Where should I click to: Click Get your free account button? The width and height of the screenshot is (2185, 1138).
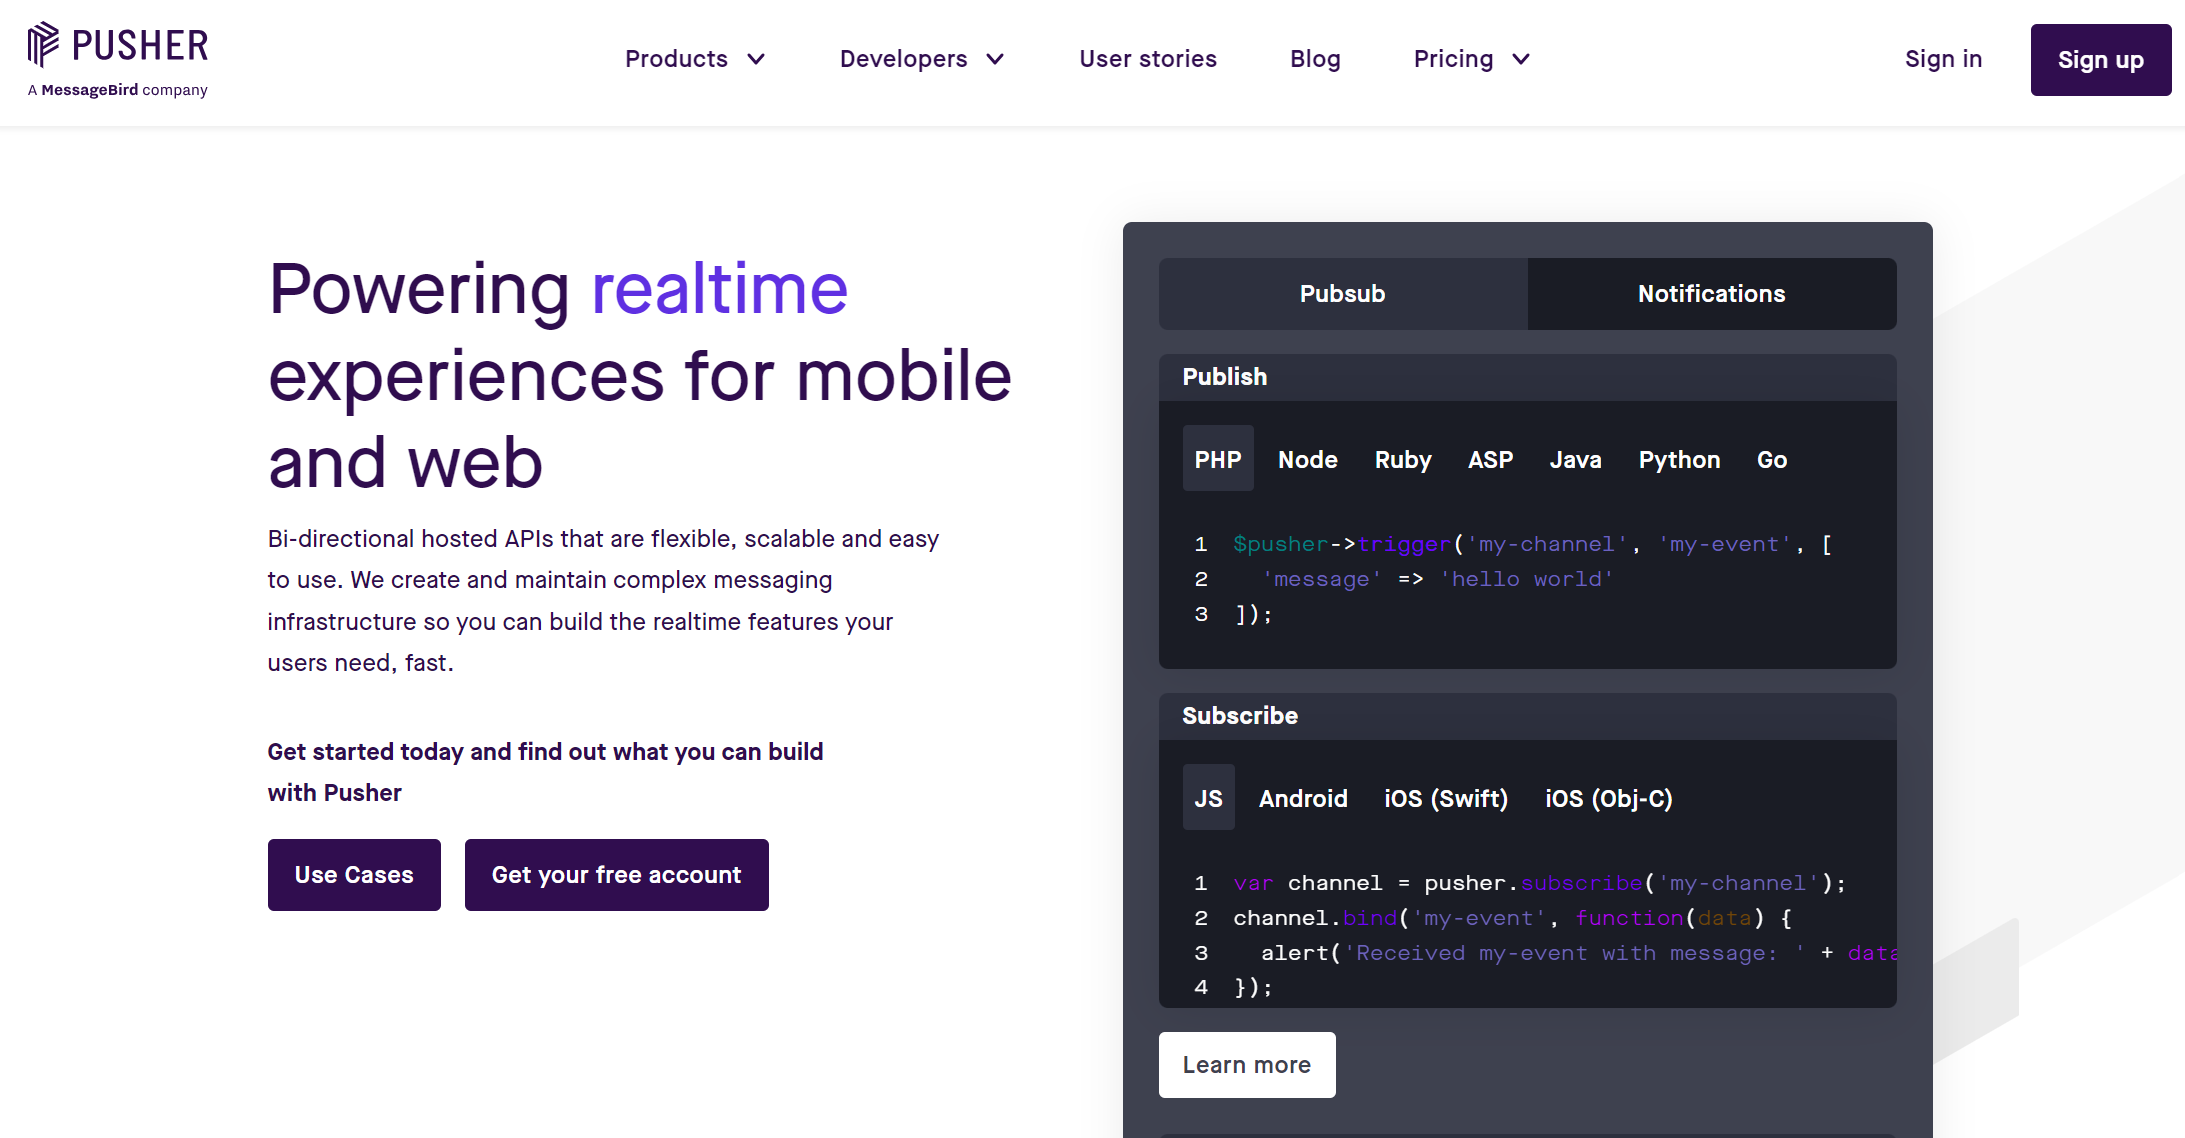point(616,875)
